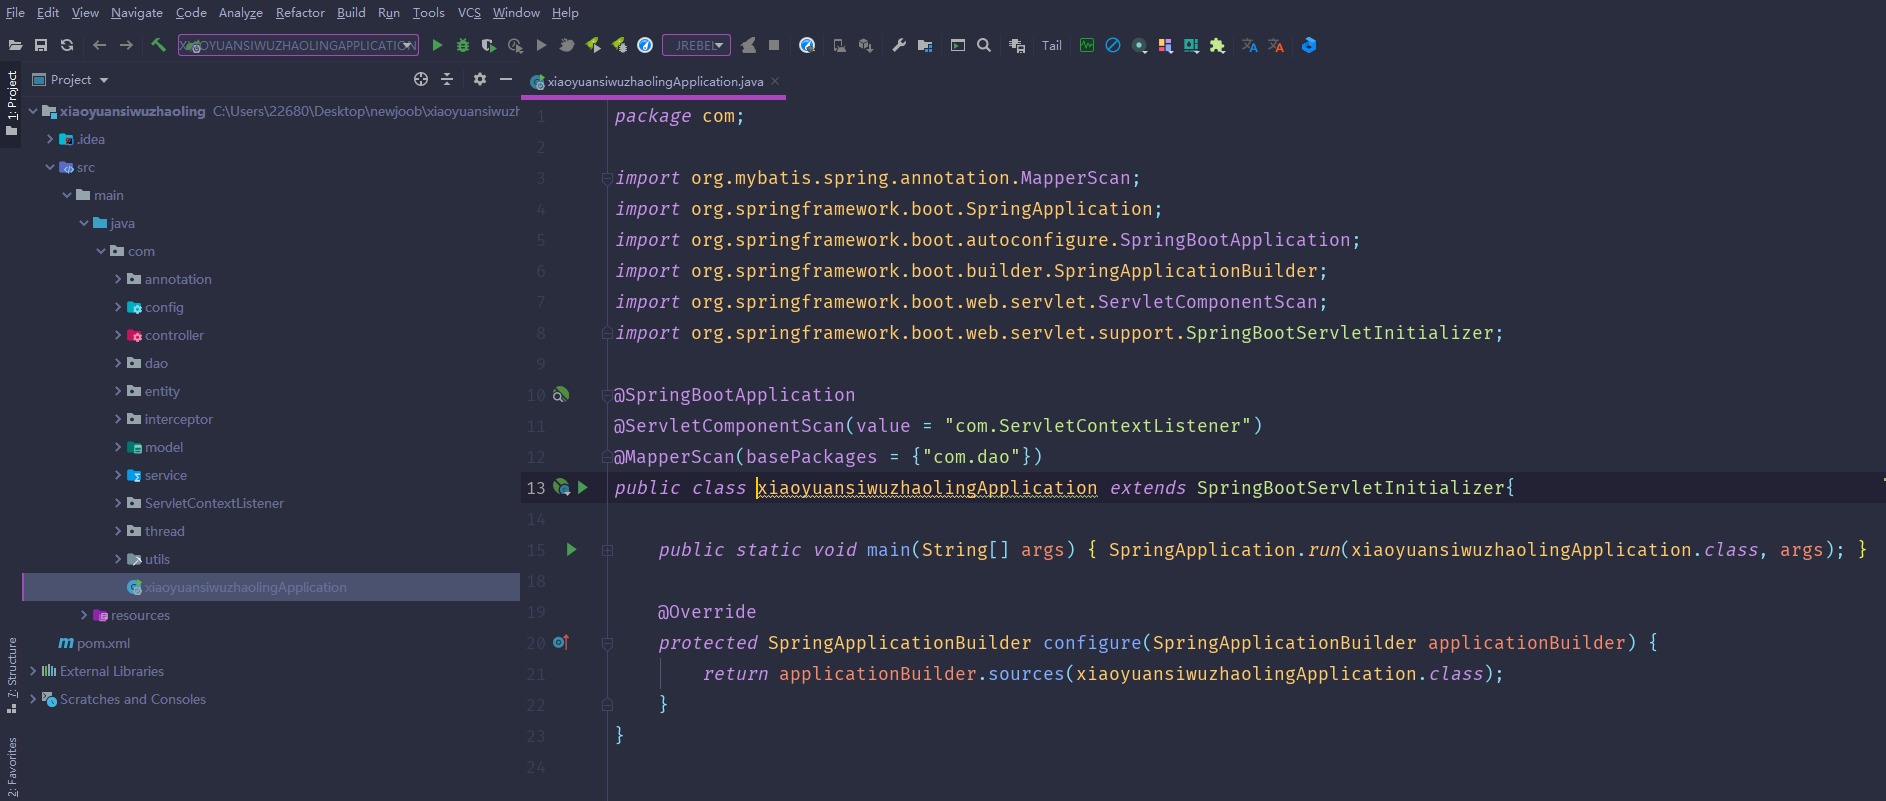Click the run gutter arrow beside main method
The height and width of the screenshot is (801, 1886).
point(571,549)
